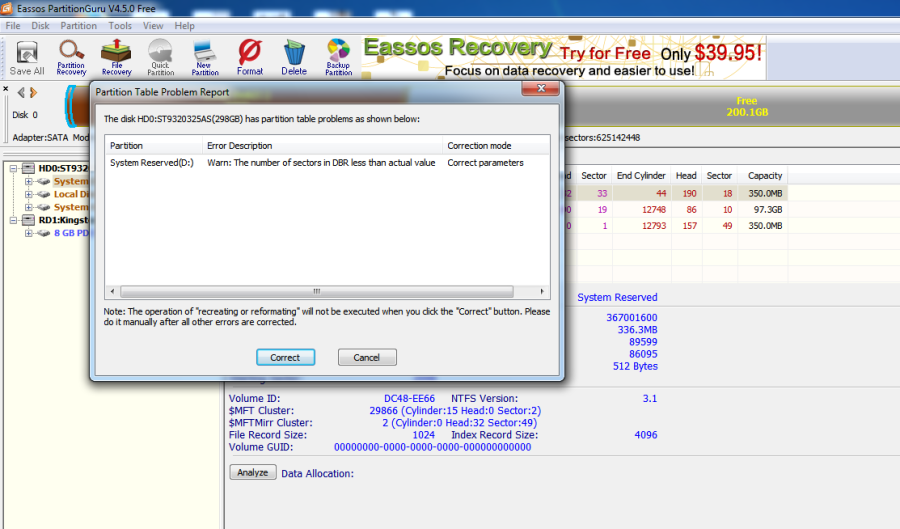900x529 pixels.
Task: Open the Partition Recovery tool
Action: click(71, 58)
